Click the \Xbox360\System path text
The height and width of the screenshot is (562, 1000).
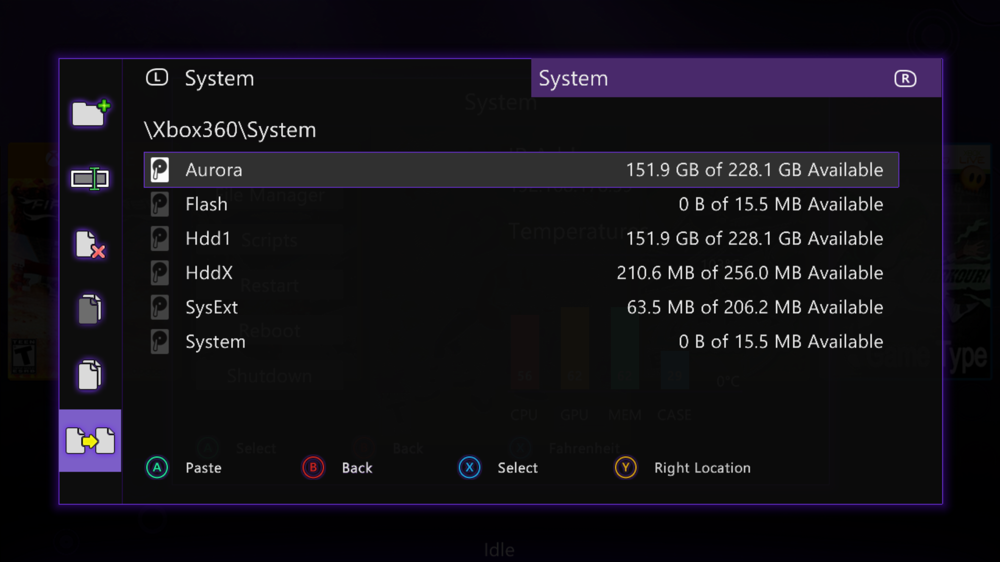[230, 130]
